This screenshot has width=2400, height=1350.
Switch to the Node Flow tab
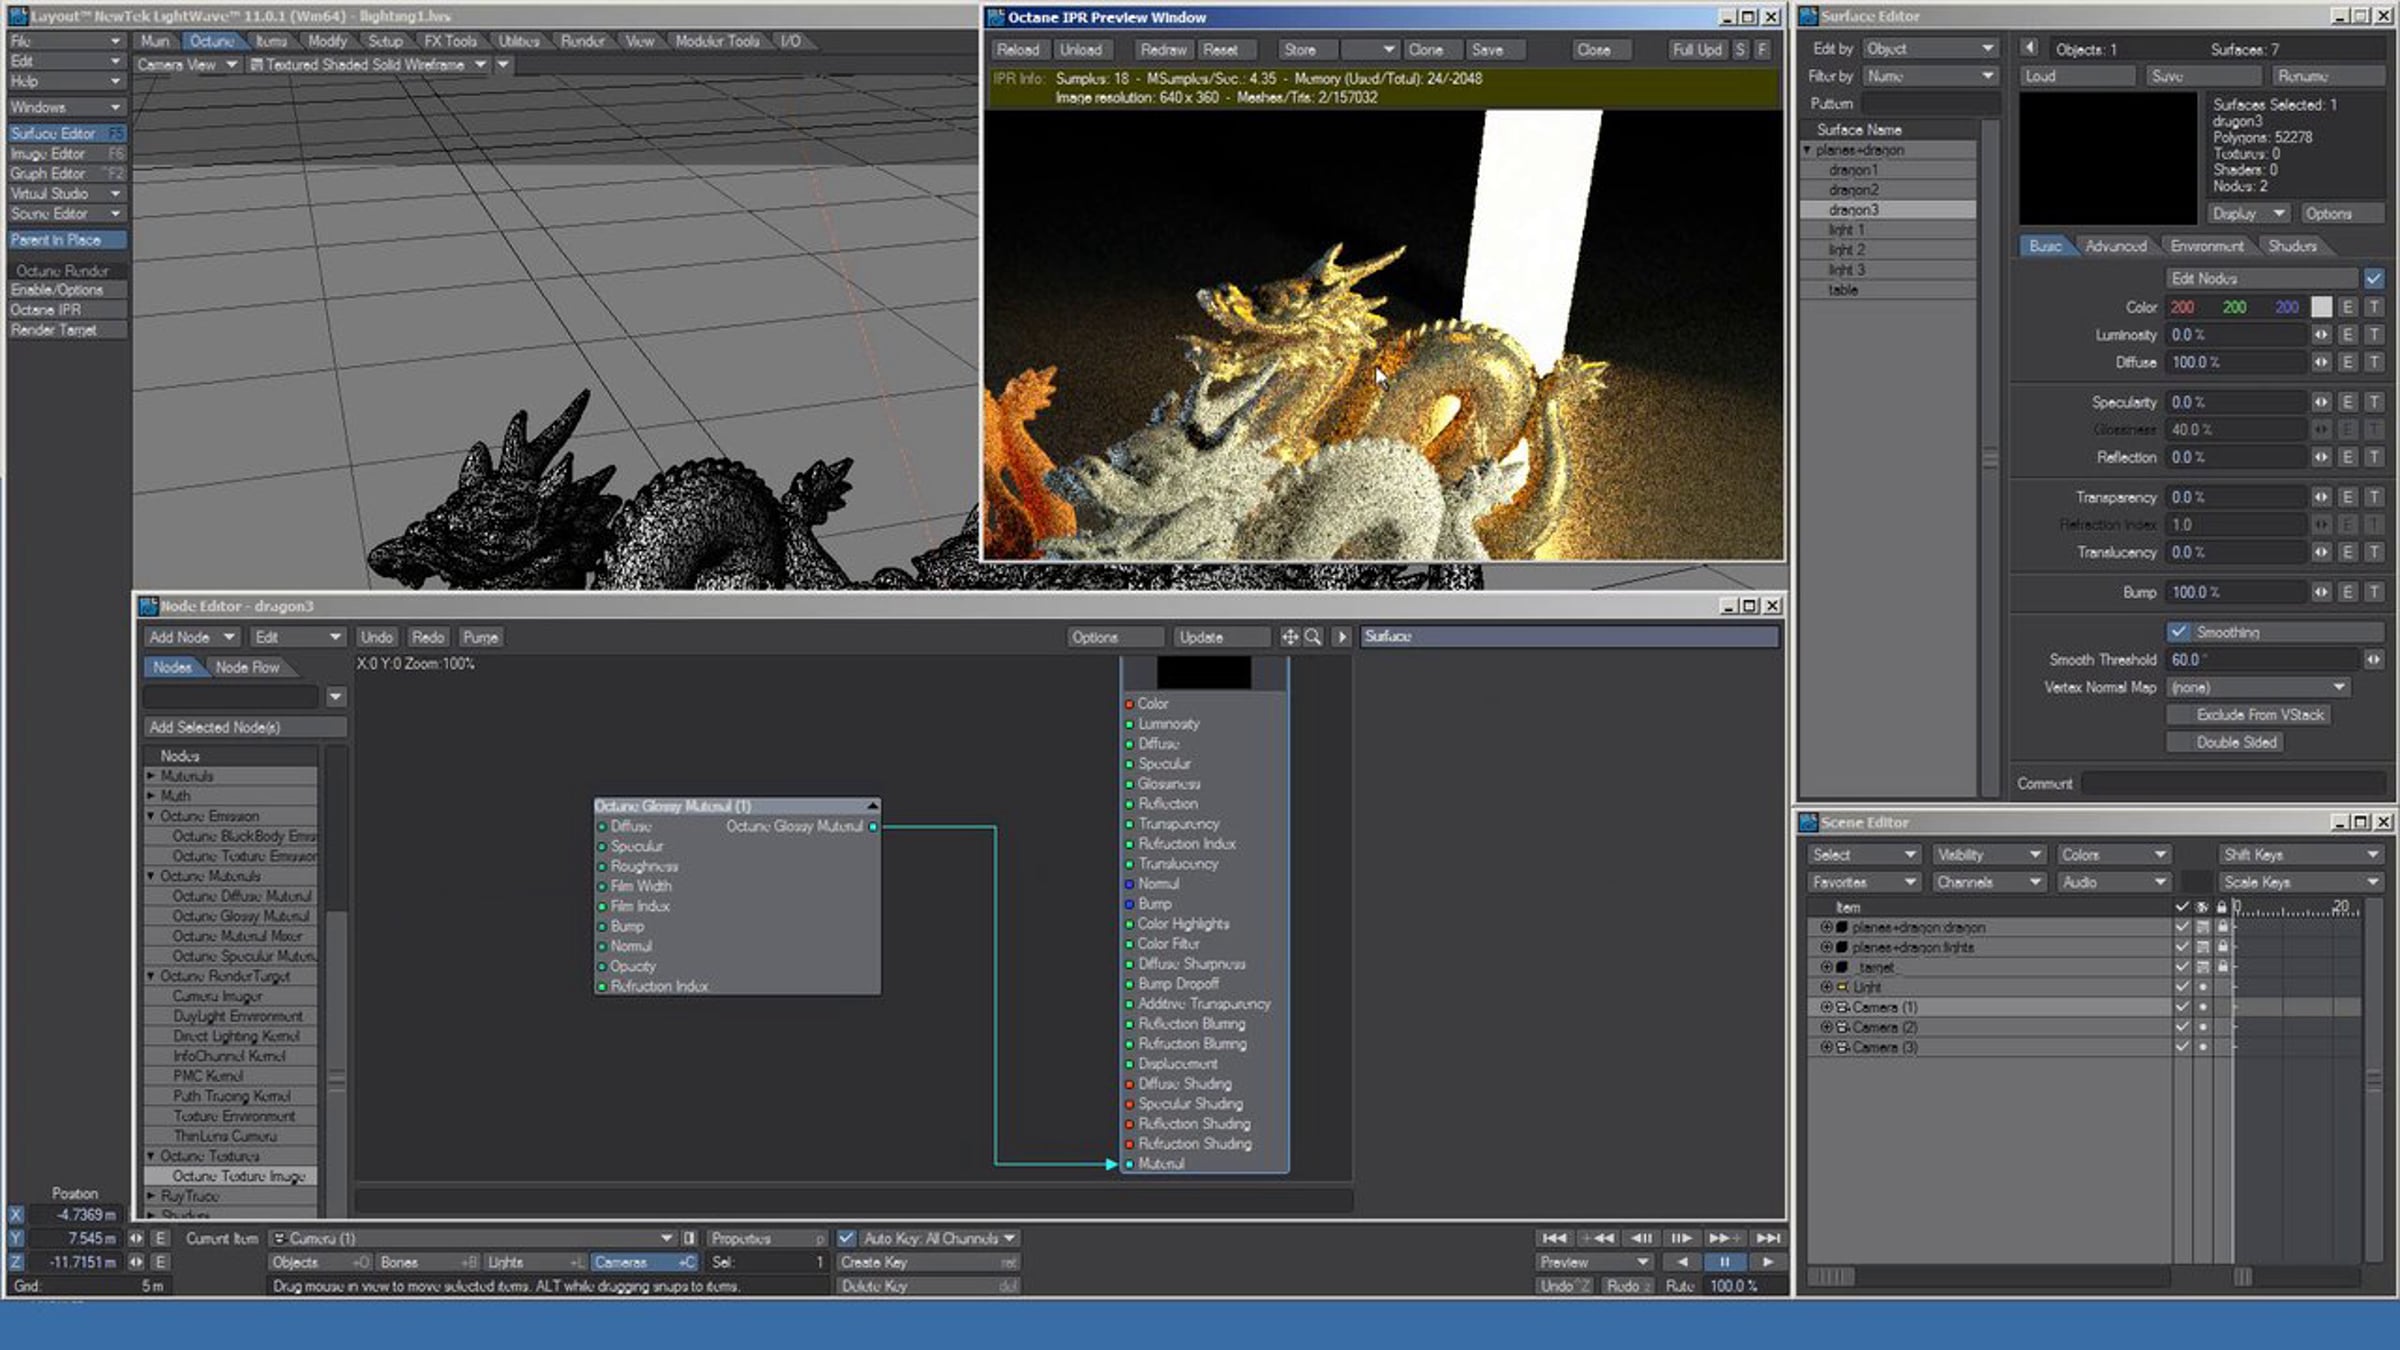tap(247, 667)
